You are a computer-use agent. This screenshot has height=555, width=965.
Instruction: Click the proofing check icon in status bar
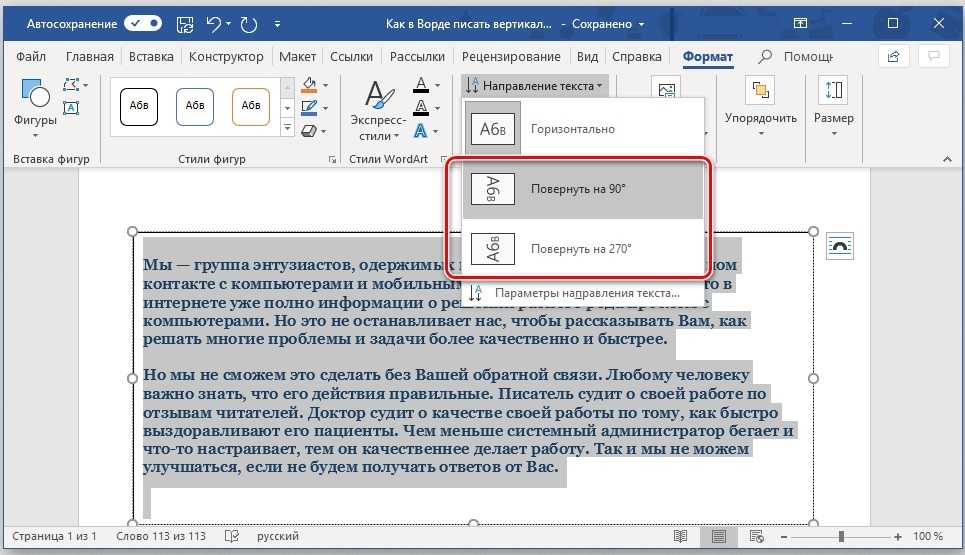click(231, 537)
